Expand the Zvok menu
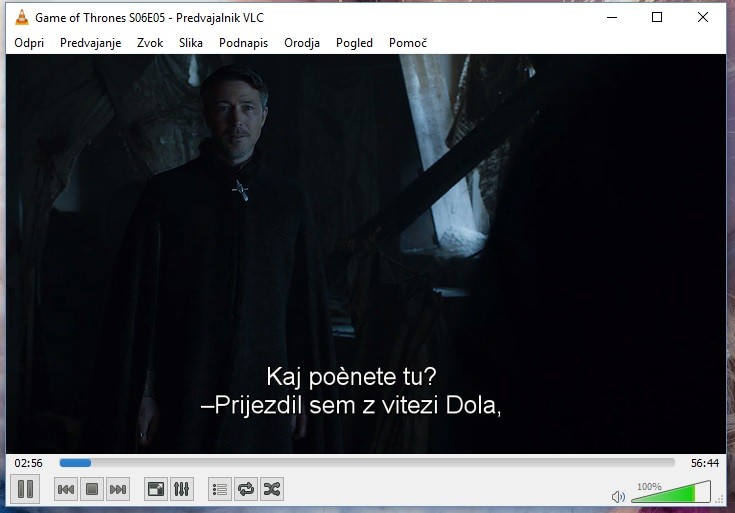735x513 pixels. [150, 43]
